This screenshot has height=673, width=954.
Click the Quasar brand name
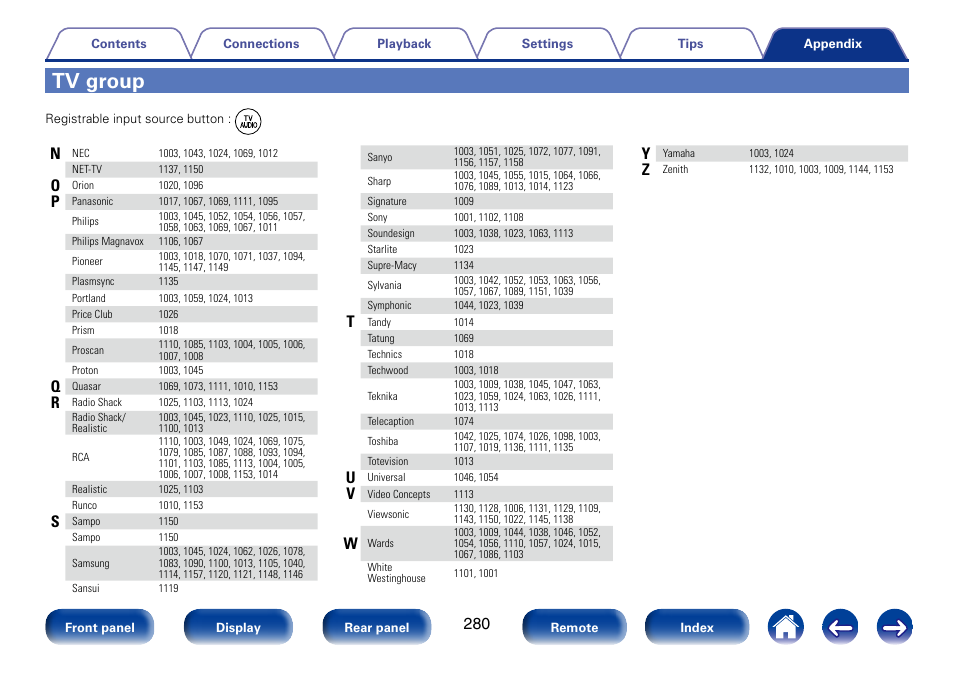(x=86, y=386)
